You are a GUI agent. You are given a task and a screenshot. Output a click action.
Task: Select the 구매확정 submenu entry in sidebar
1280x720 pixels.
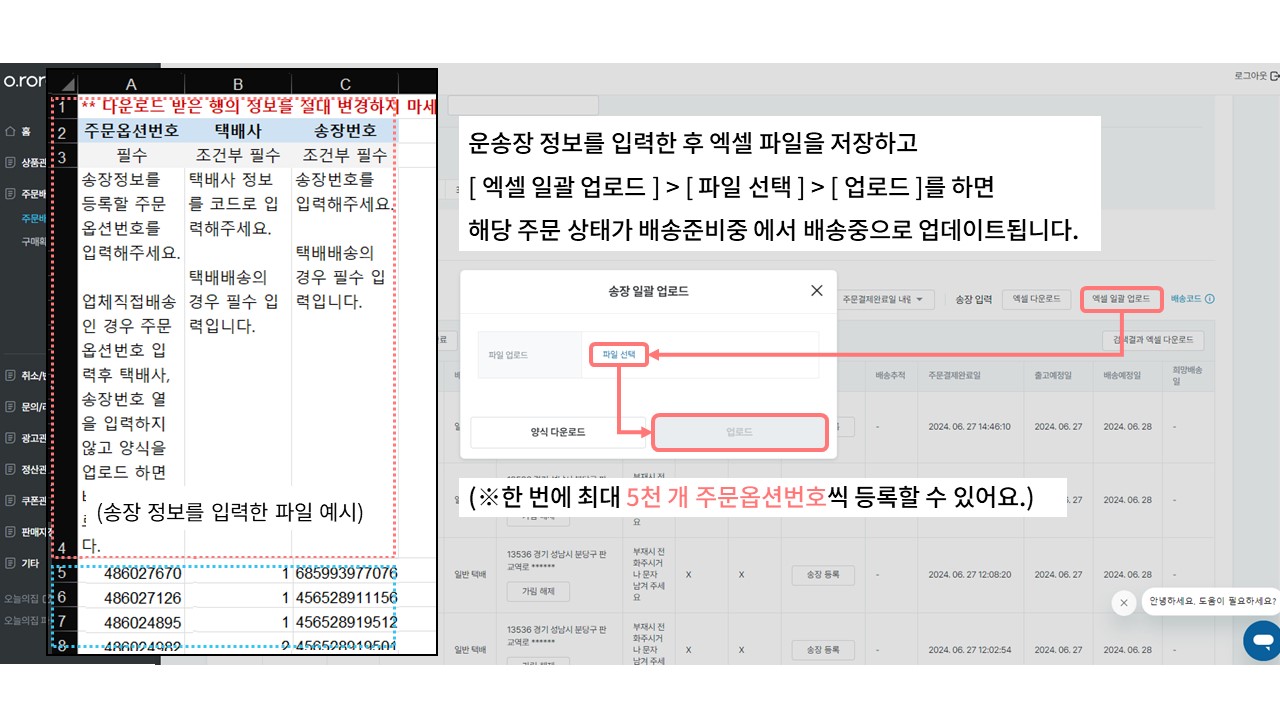(x=33, y=241)
